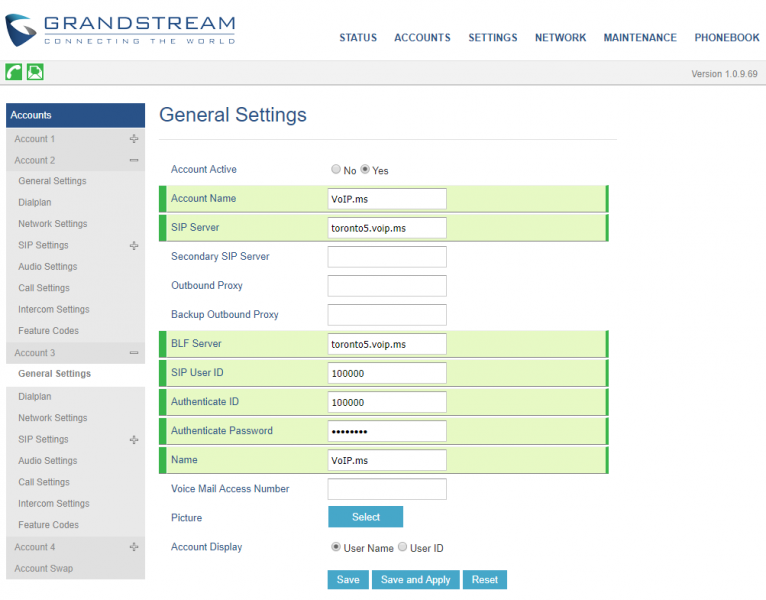Screen dimensions: 766x600
Task: Expand Account 4 with its plus icon
Action: point(134,547)
